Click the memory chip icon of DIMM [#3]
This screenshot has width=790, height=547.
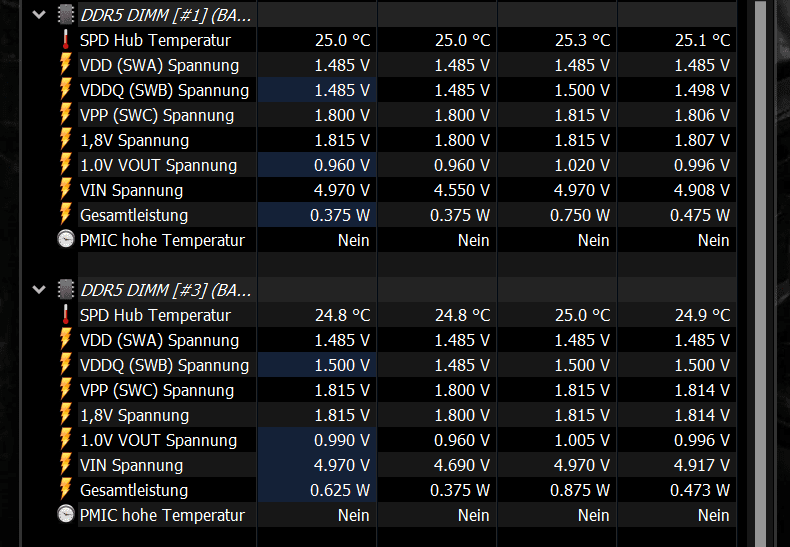pyautogui.click(x=65, y=290)
